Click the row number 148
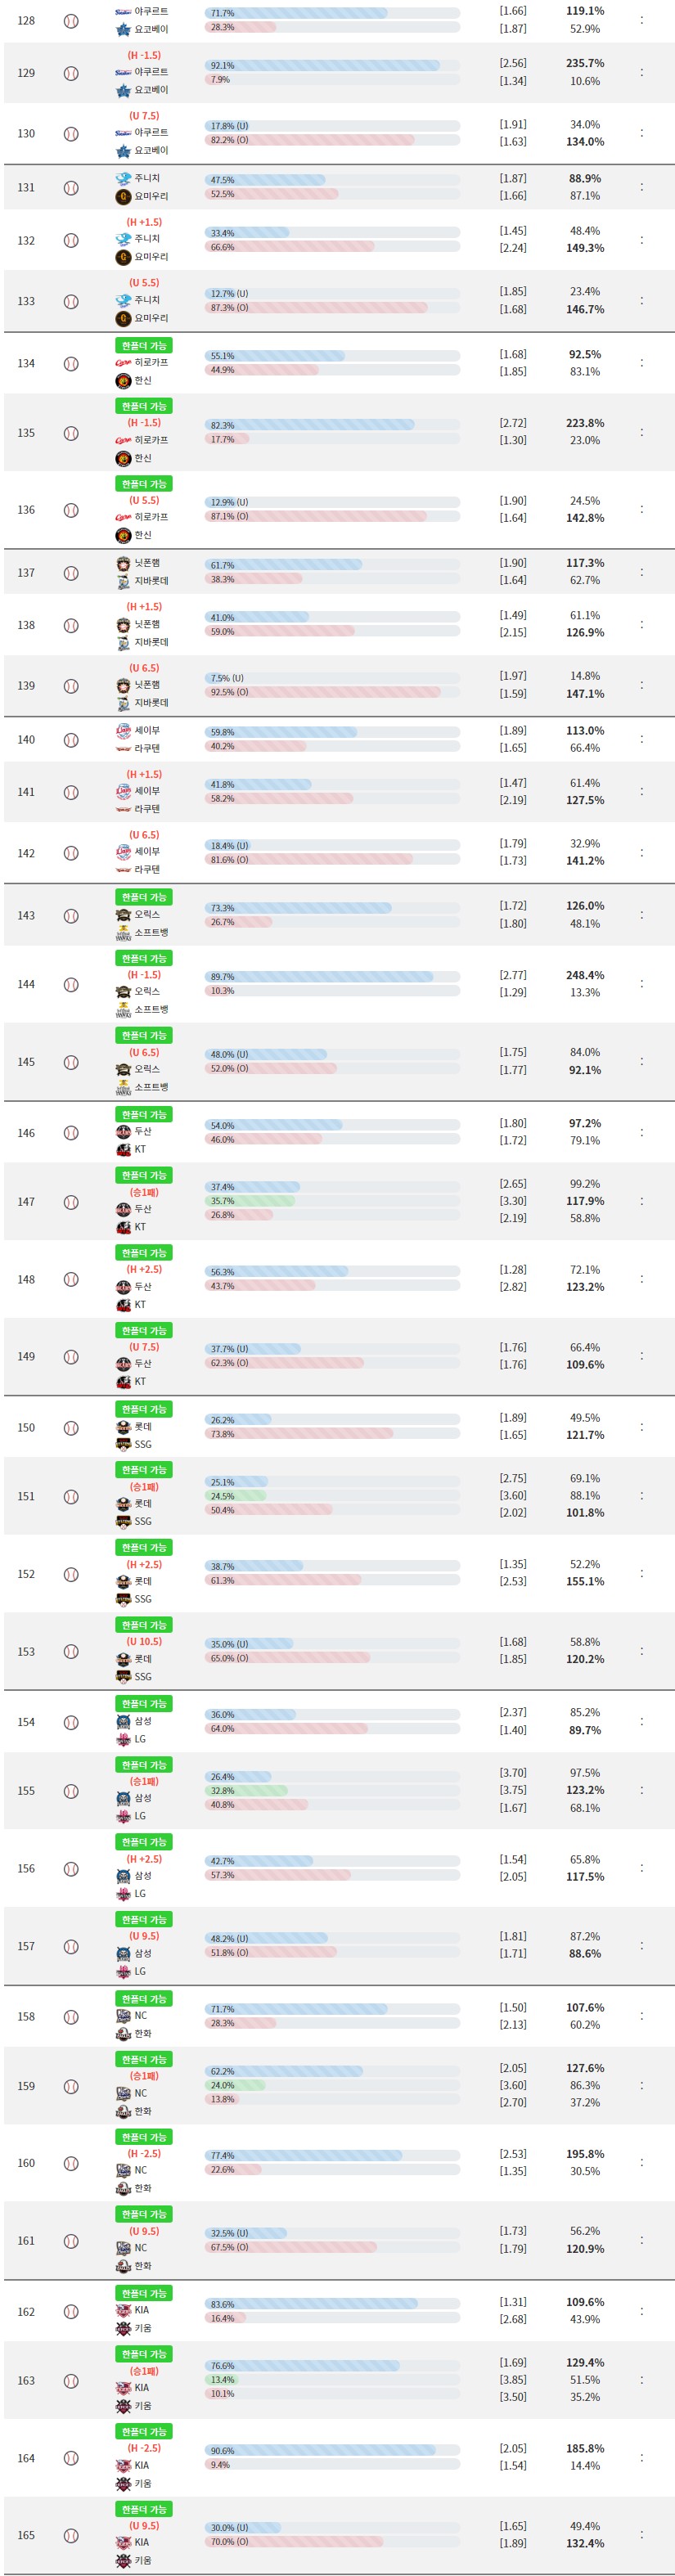Screen dimensions: 675x2576 tap(26, 1279)
